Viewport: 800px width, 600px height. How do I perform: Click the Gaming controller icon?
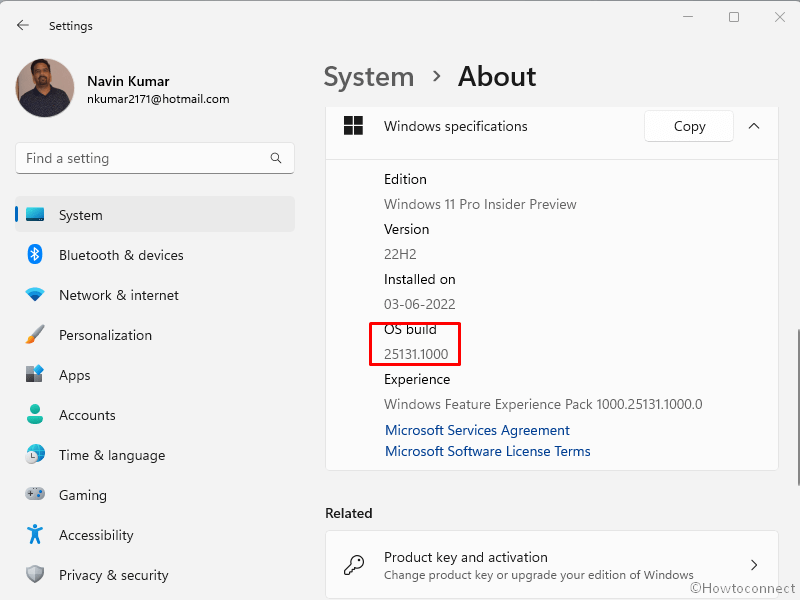(35, 494)
